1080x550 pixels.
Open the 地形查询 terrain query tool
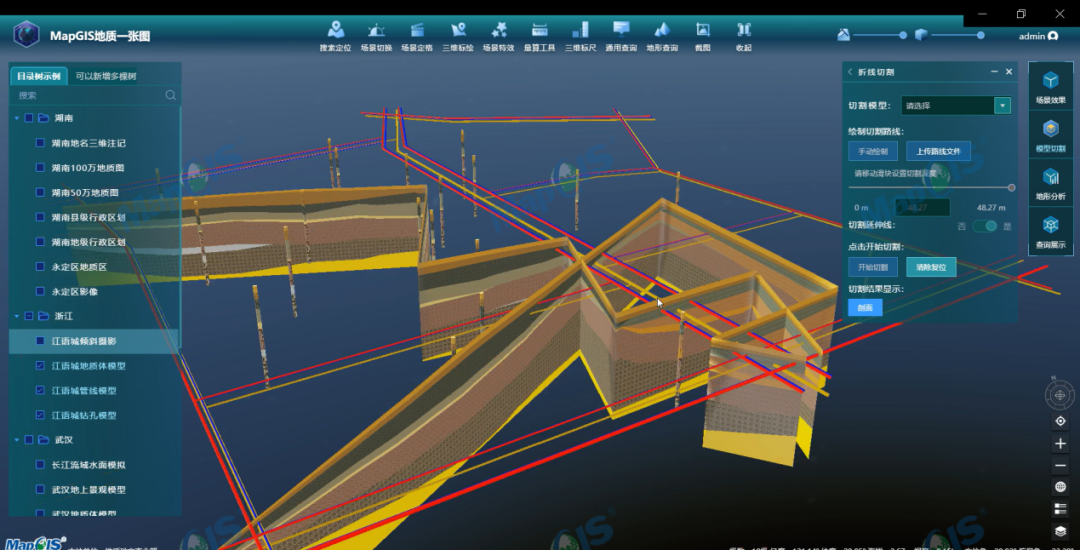point(662,36)
